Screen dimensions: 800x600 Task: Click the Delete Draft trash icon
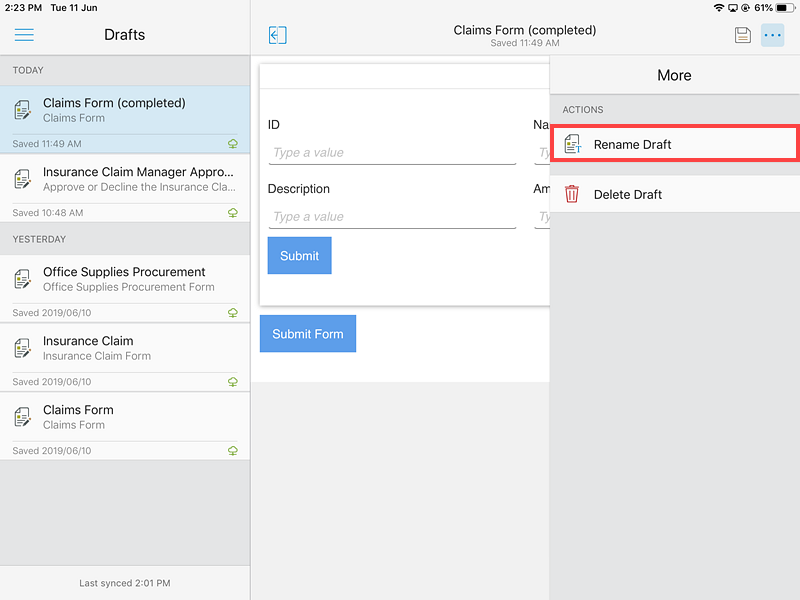click(x=572, y=194)
